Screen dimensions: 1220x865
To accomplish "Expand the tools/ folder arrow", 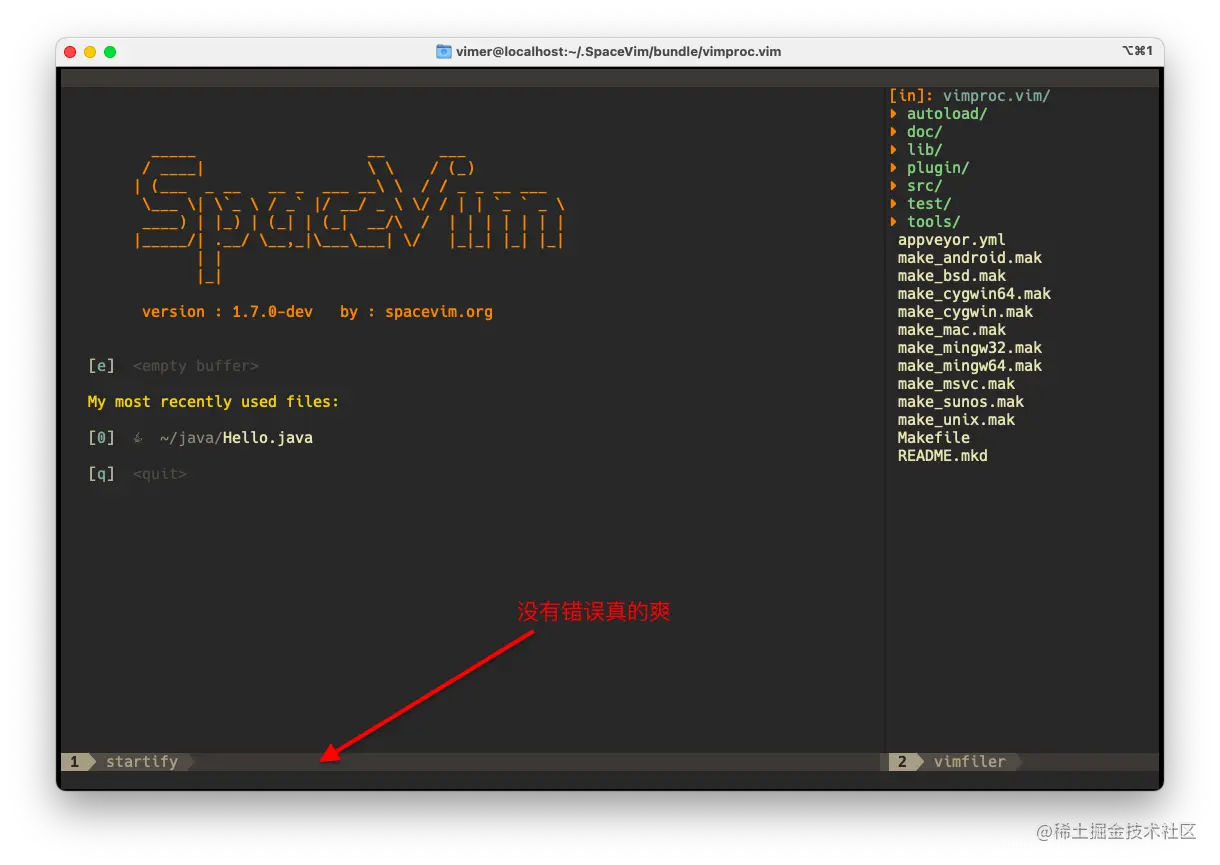I will 893,222.
